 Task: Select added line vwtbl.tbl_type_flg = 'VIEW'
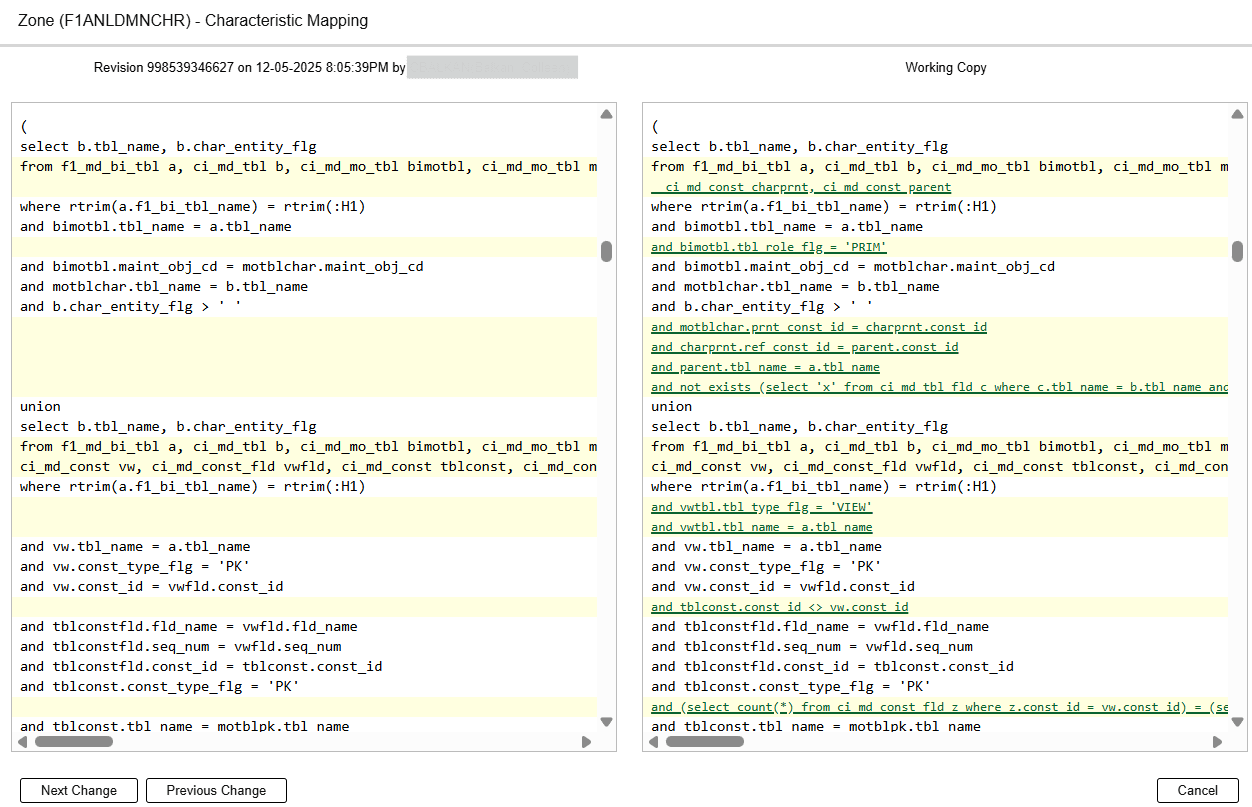point(761,507)
